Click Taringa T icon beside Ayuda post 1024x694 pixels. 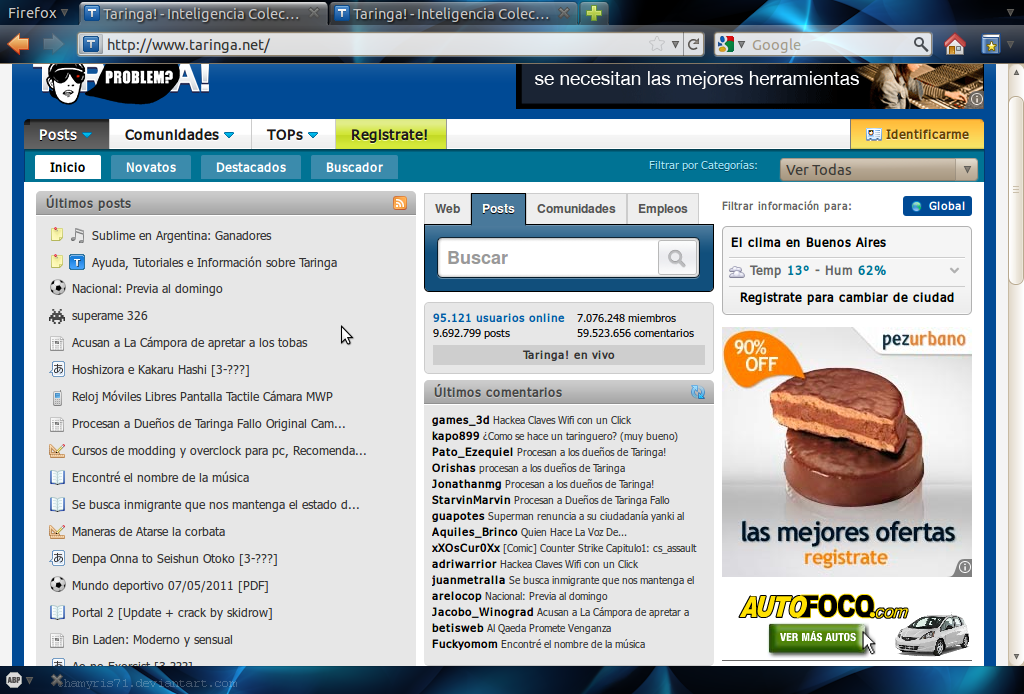pyautogui.click(x=77, y=262)
